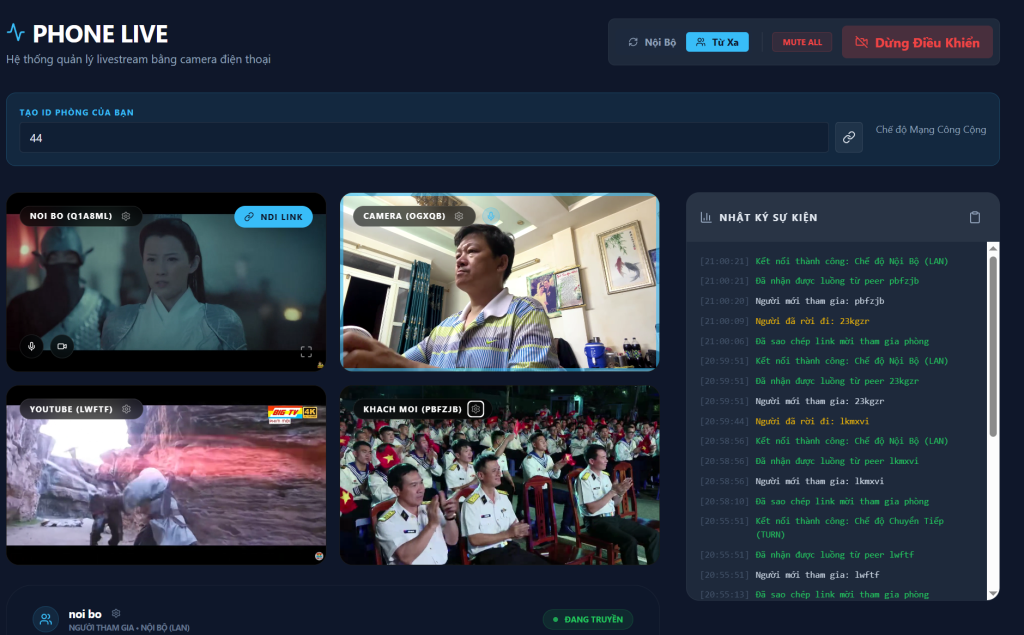The width and height of the screenshot is (1024, 635).
Task: Switch to Từ Xa mode
Action: 717,42
